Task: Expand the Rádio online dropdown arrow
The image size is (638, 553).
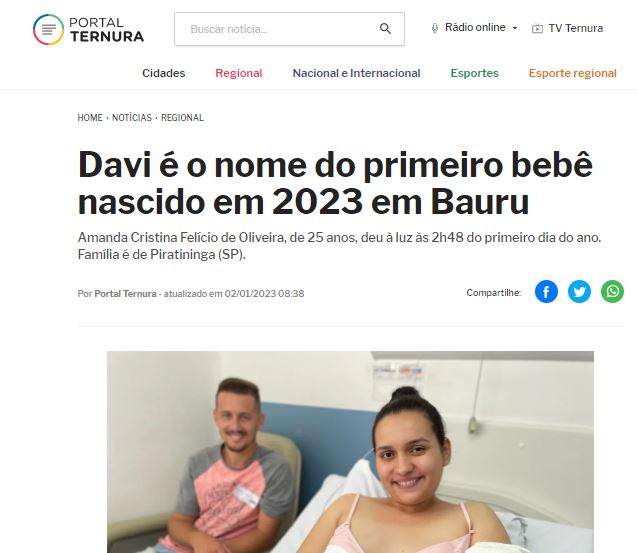Action: point(515,28)
